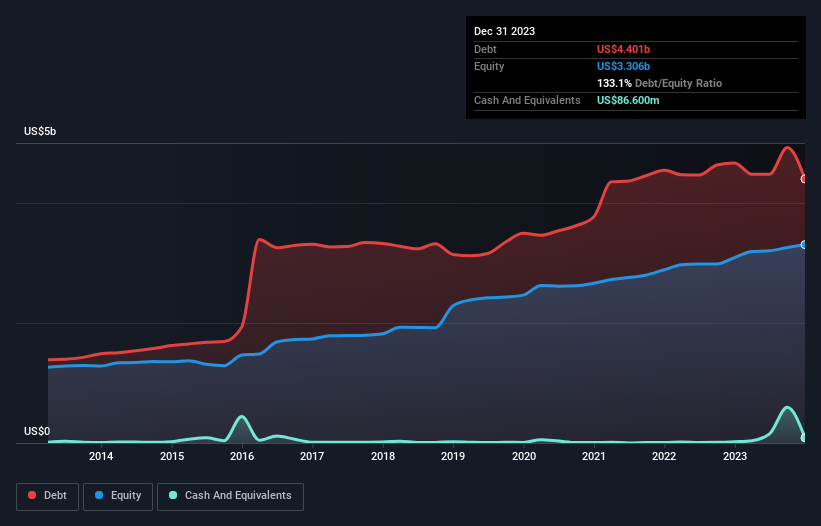Click the late 2023 cash spike peak
The height and width of the screenshot is (526, 821).
(x=786, y=407)
